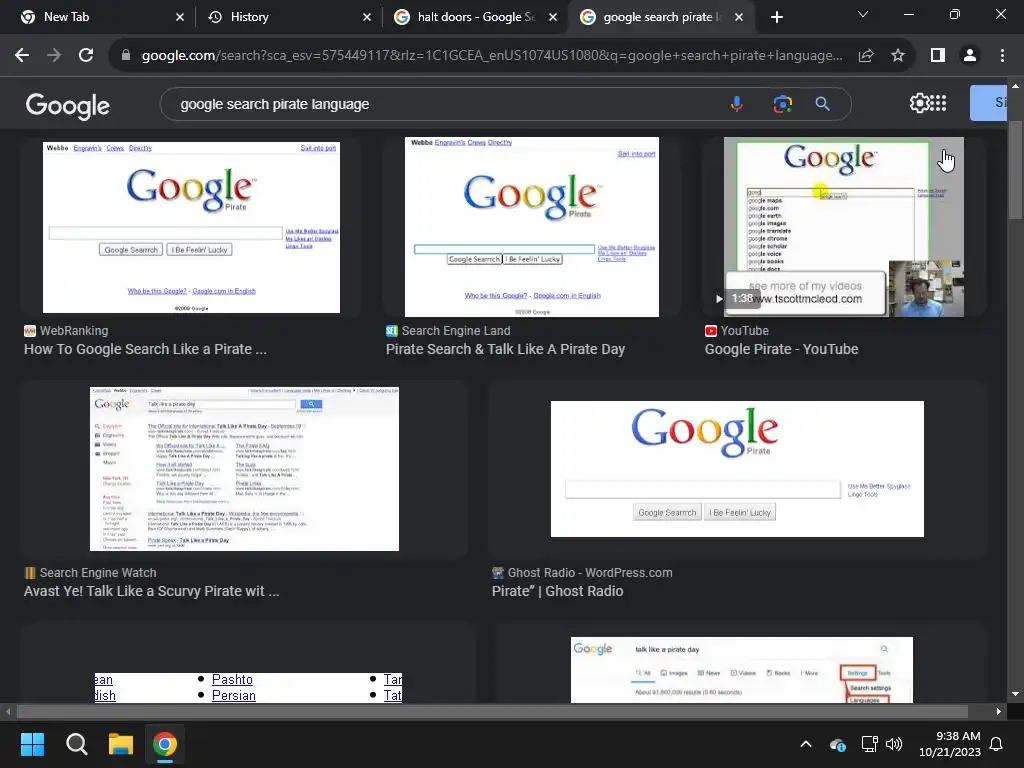Click the forward navigation arrow
1024x768 pixels.
[54, 56]
